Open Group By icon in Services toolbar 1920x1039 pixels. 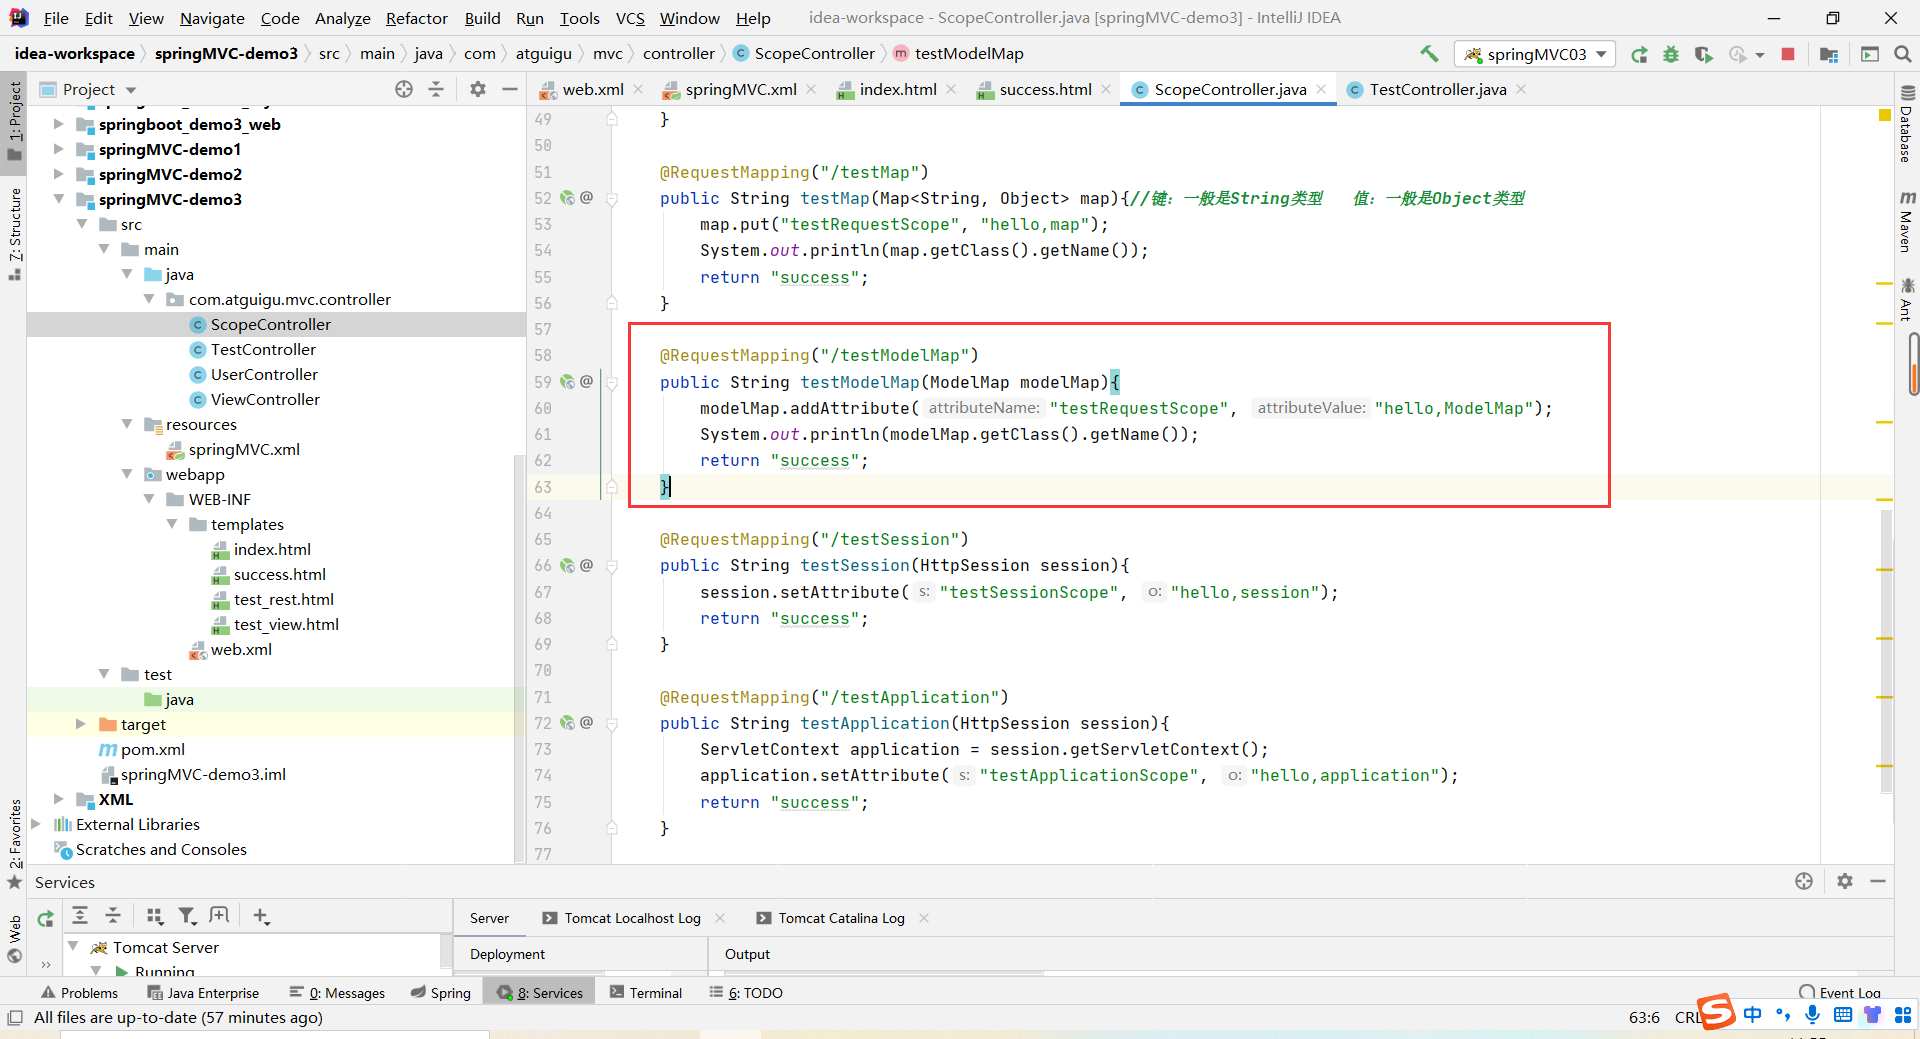tap(154, 915)
